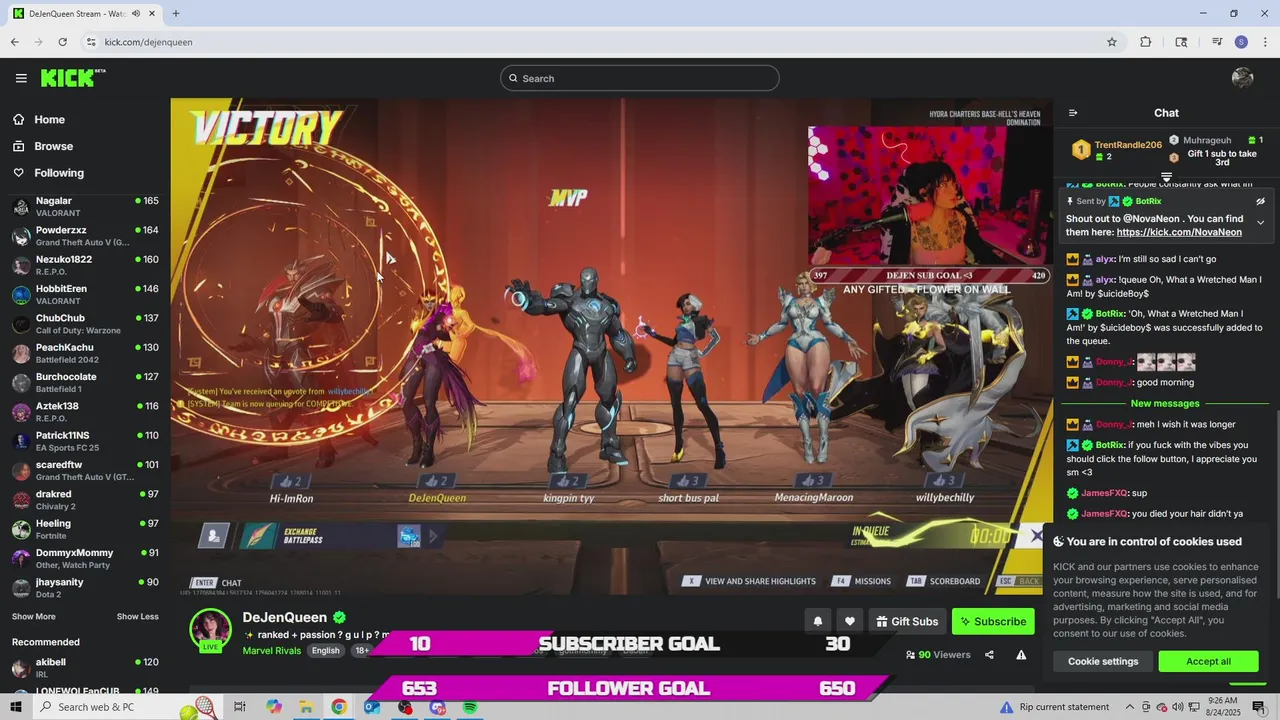View site information icon in address bar
The image size is (1280, 720).
[91, 42]
